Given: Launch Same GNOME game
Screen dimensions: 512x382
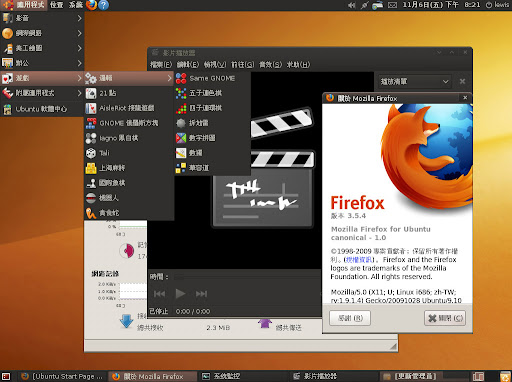Looking at the screenshot, I should point(212,78).
